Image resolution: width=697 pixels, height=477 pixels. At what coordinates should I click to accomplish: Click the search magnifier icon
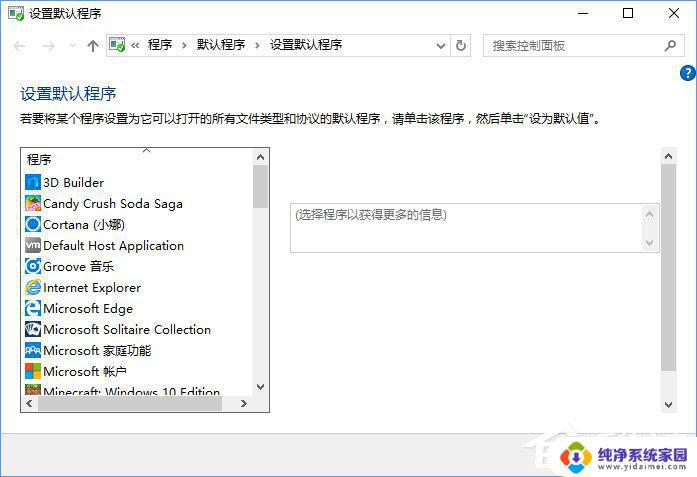tap(670, 45)
